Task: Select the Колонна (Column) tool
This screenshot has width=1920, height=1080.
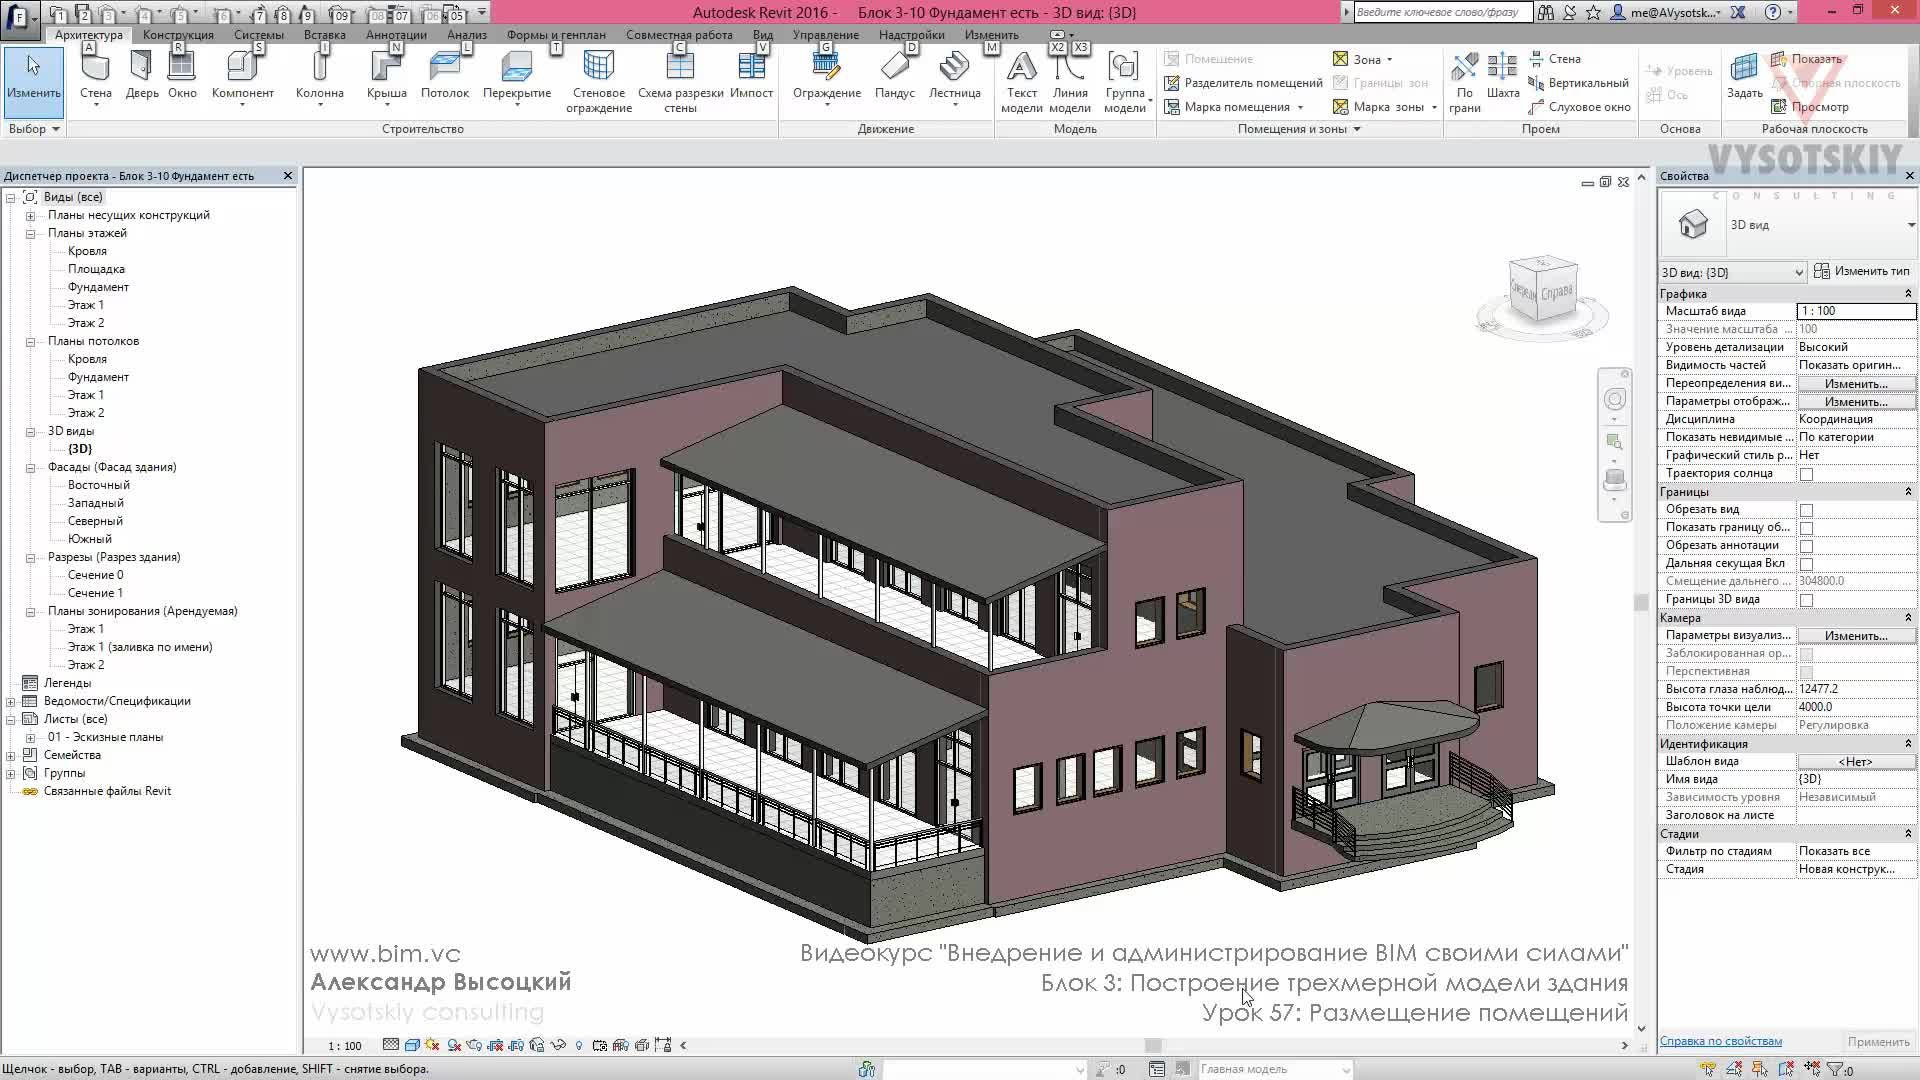Action: click(320, 78)
